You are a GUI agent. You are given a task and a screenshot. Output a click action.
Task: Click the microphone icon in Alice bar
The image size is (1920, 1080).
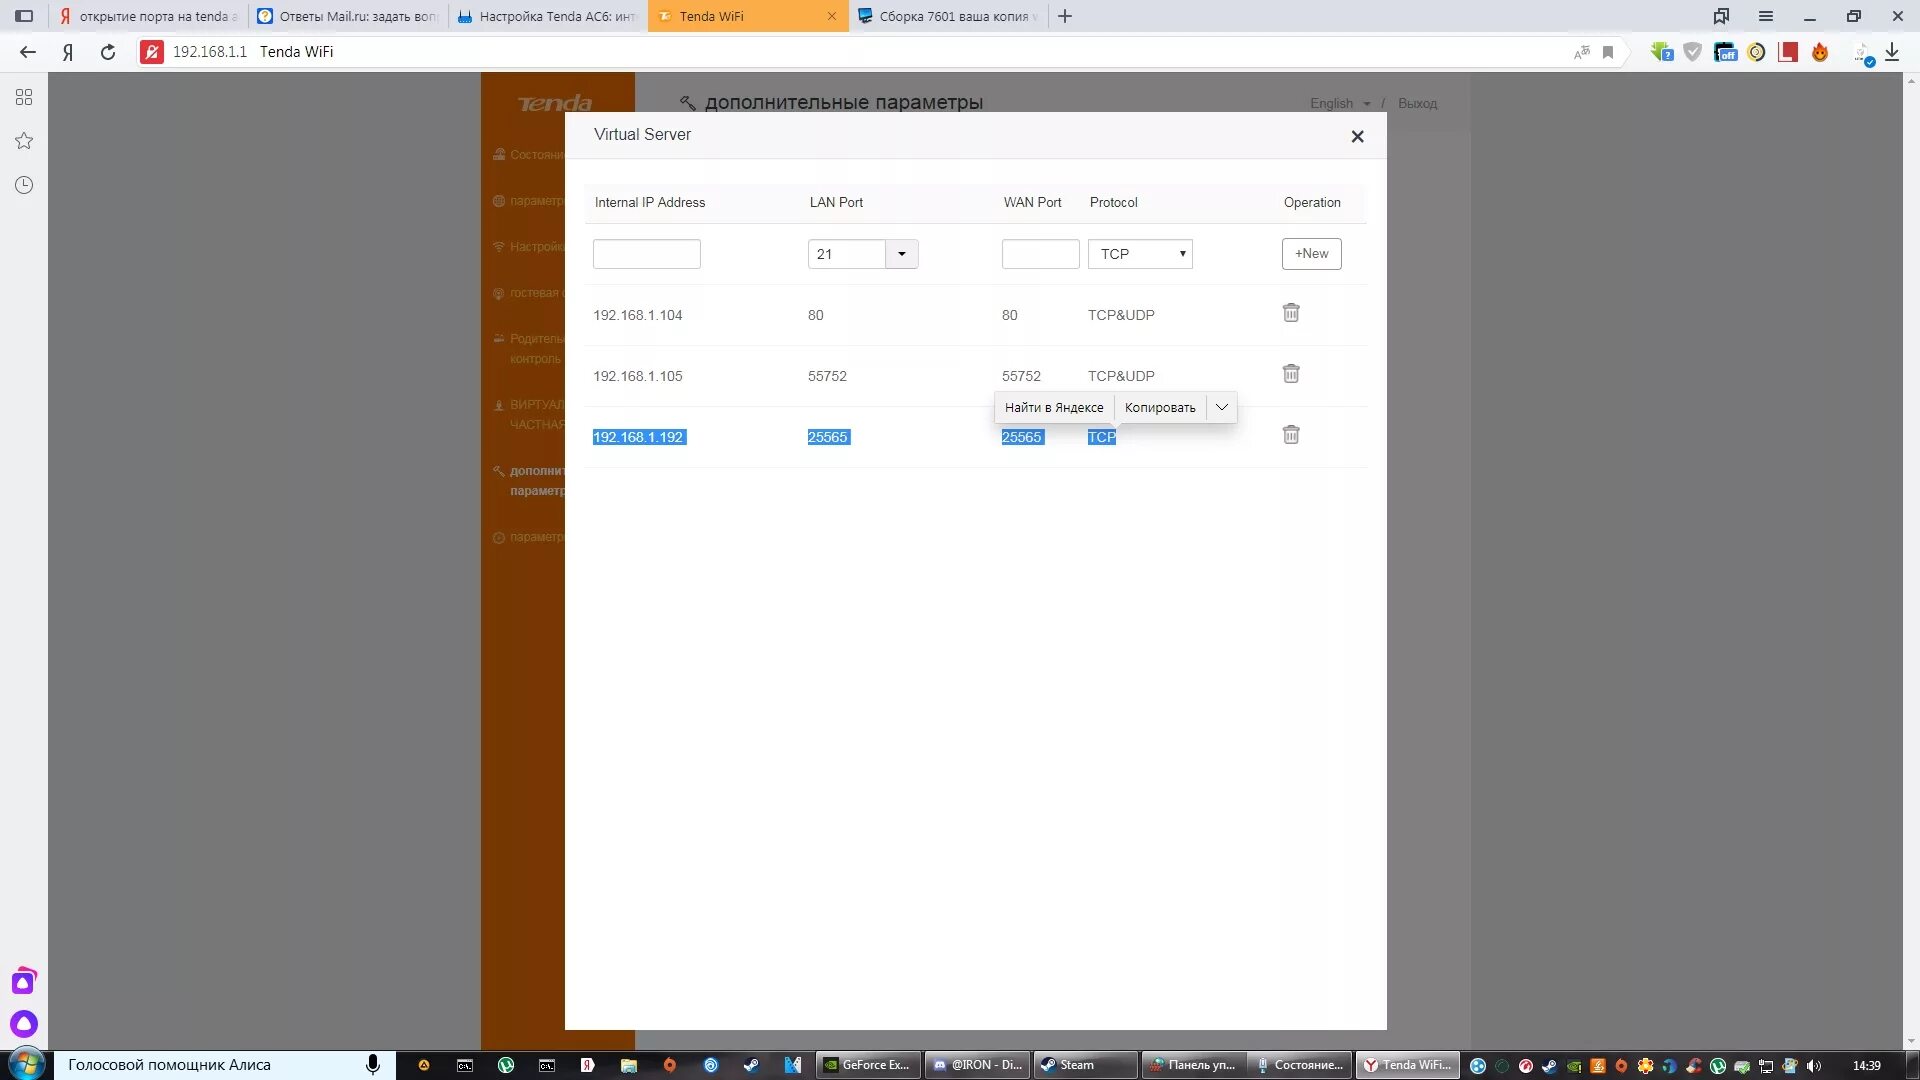tap(373, 1065)
